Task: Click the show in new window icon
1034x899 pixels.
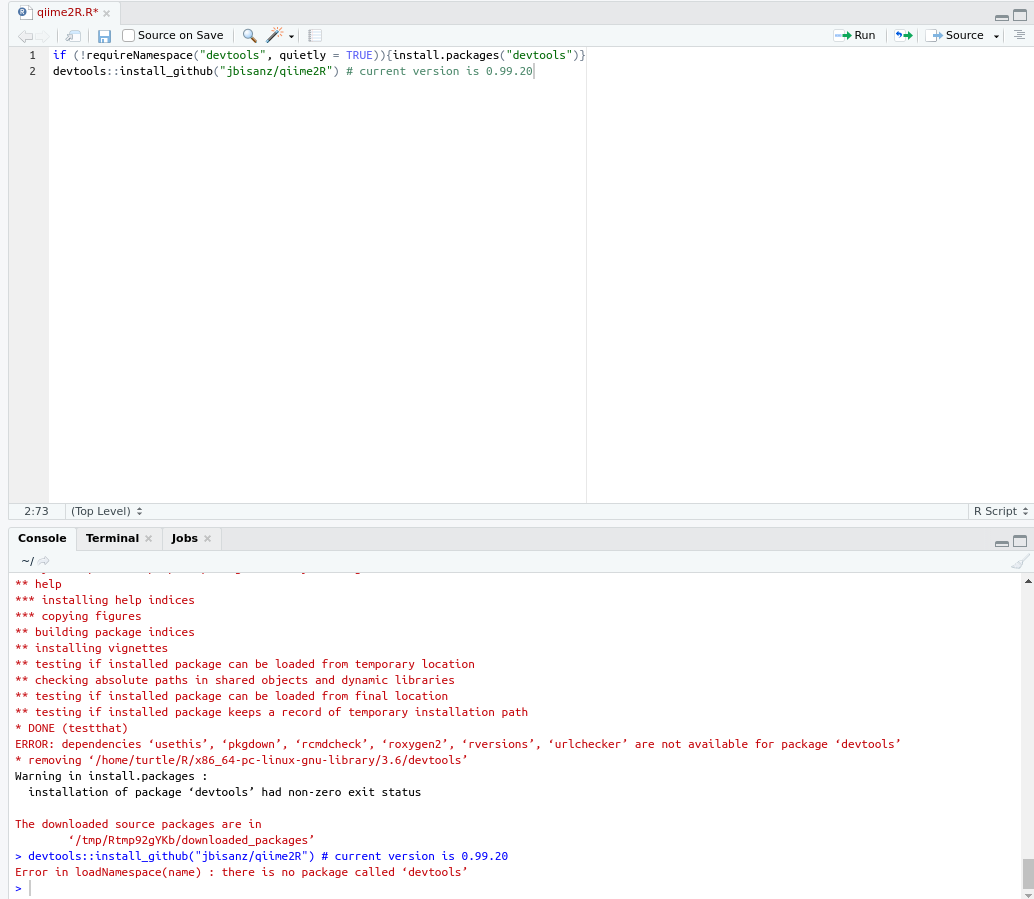Action: point(73,36)
